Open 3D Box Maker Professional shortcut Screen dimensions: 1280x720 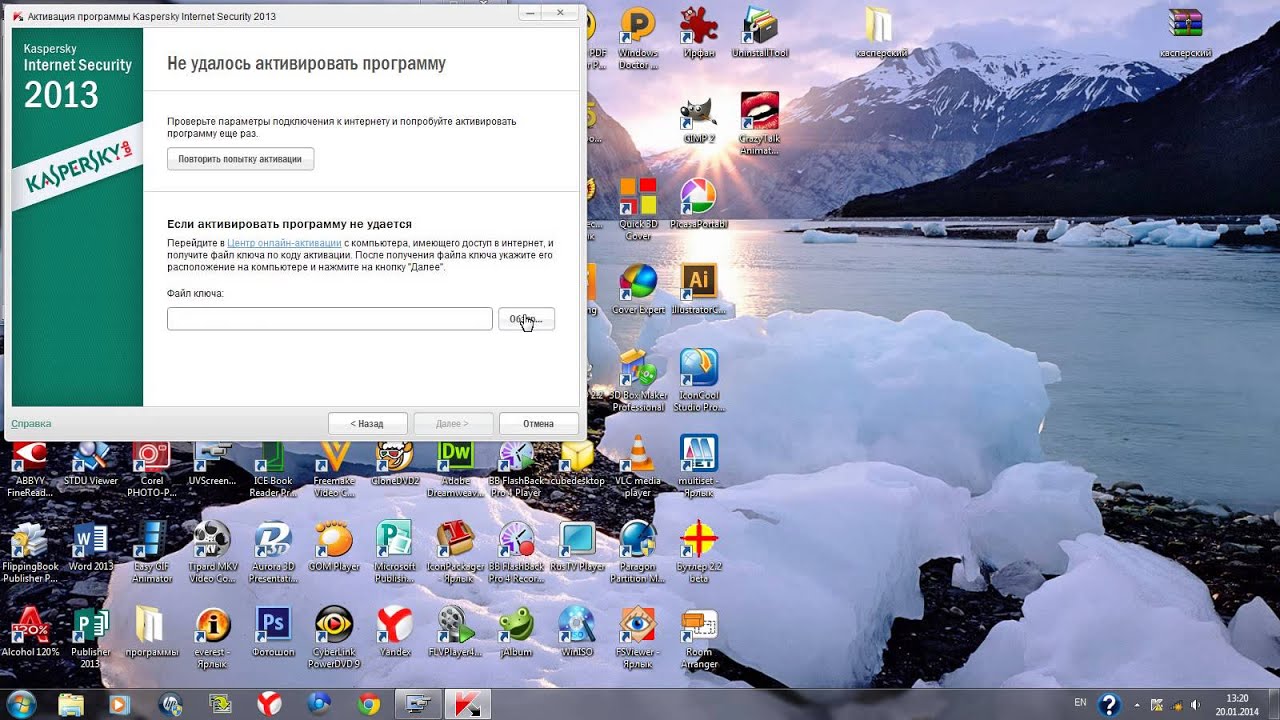[x=638, y=380]
